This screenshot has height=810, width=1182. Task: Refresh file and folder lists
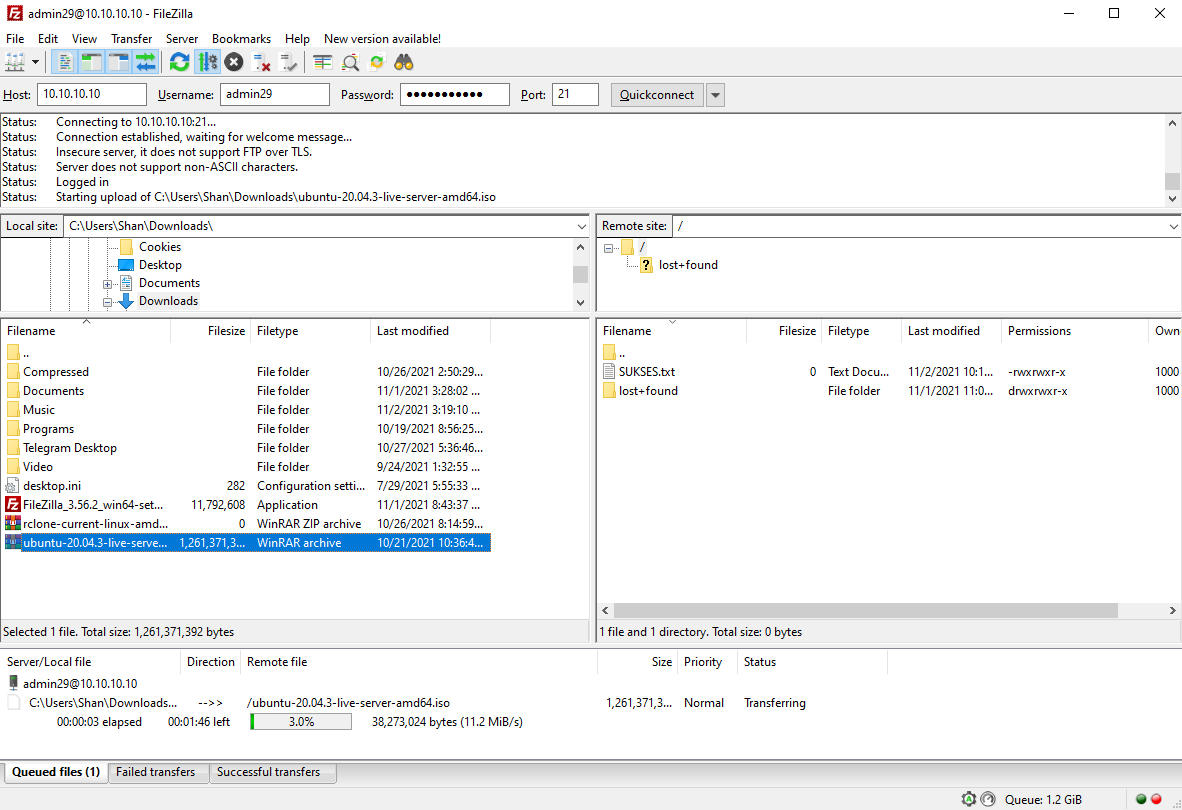[x=179, y=62]
